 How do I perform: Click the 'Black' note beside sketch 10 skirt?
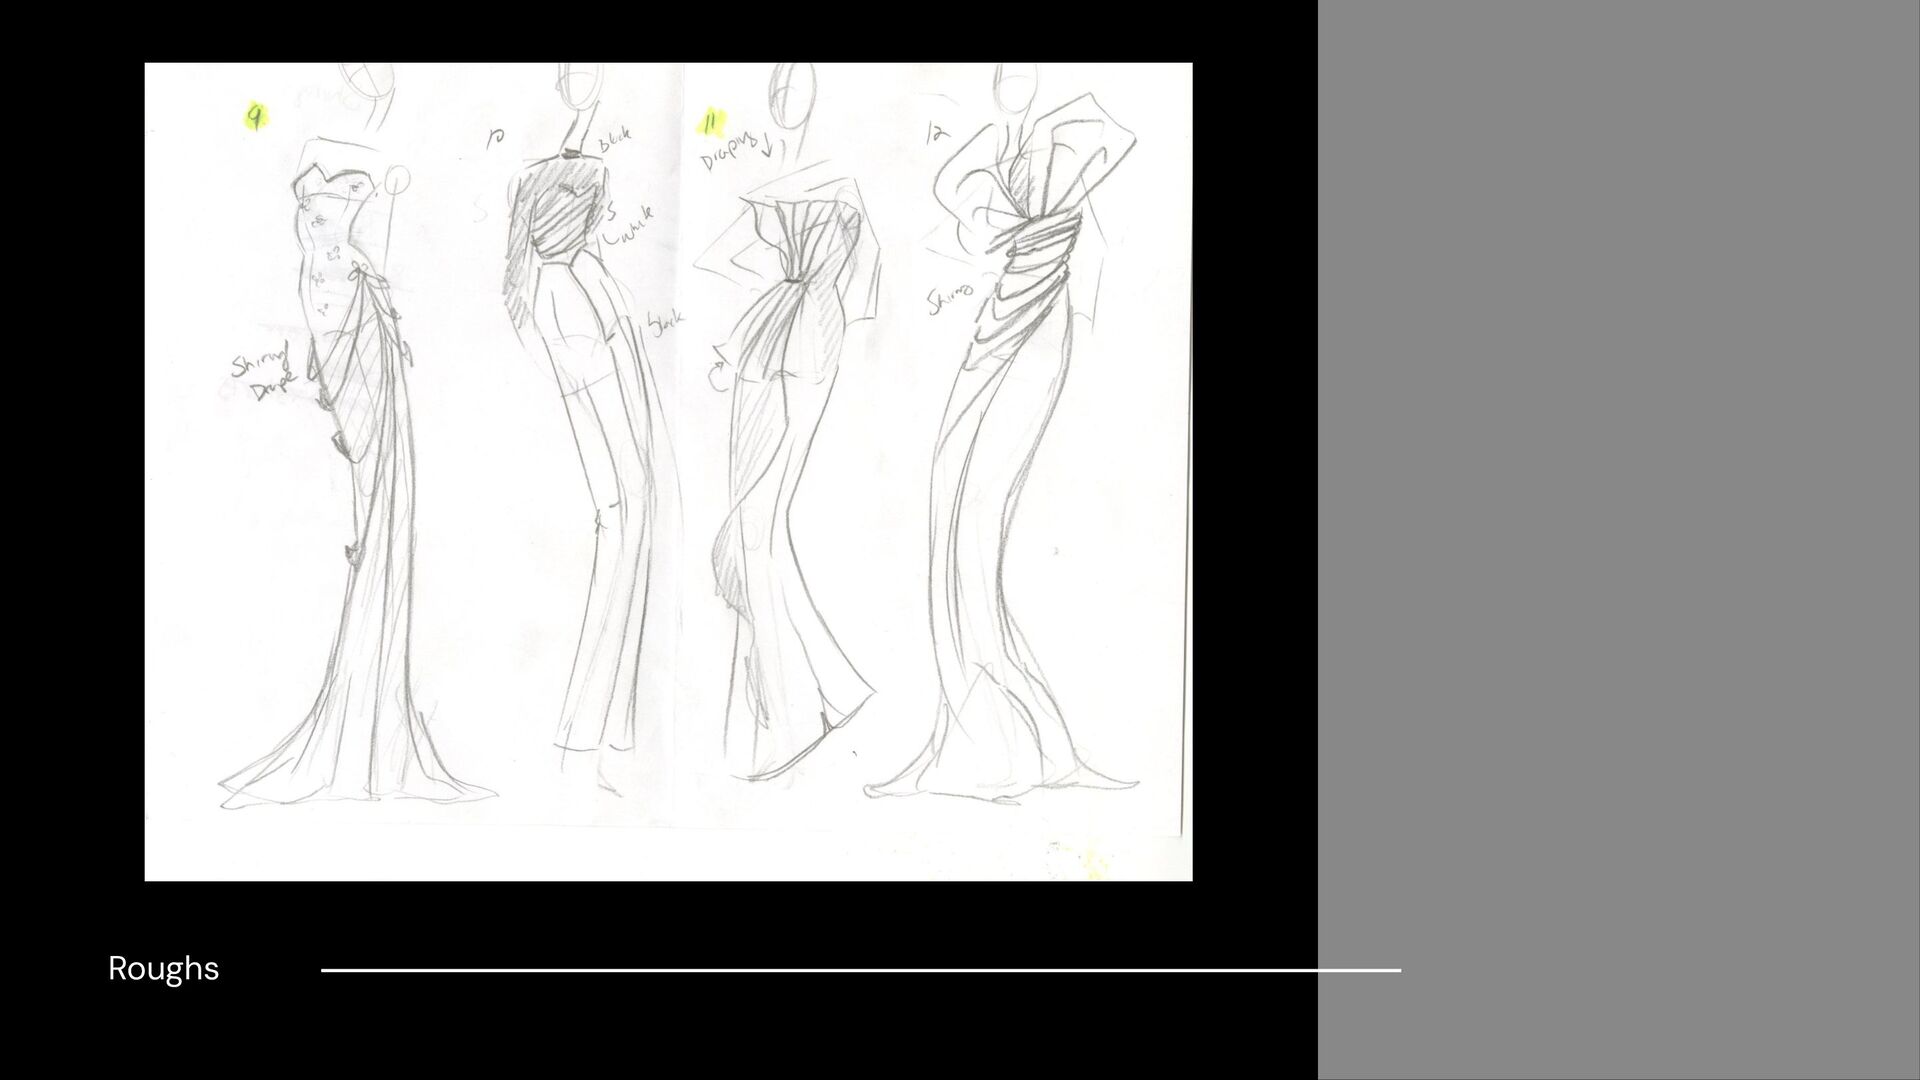(x=665, y=323)
